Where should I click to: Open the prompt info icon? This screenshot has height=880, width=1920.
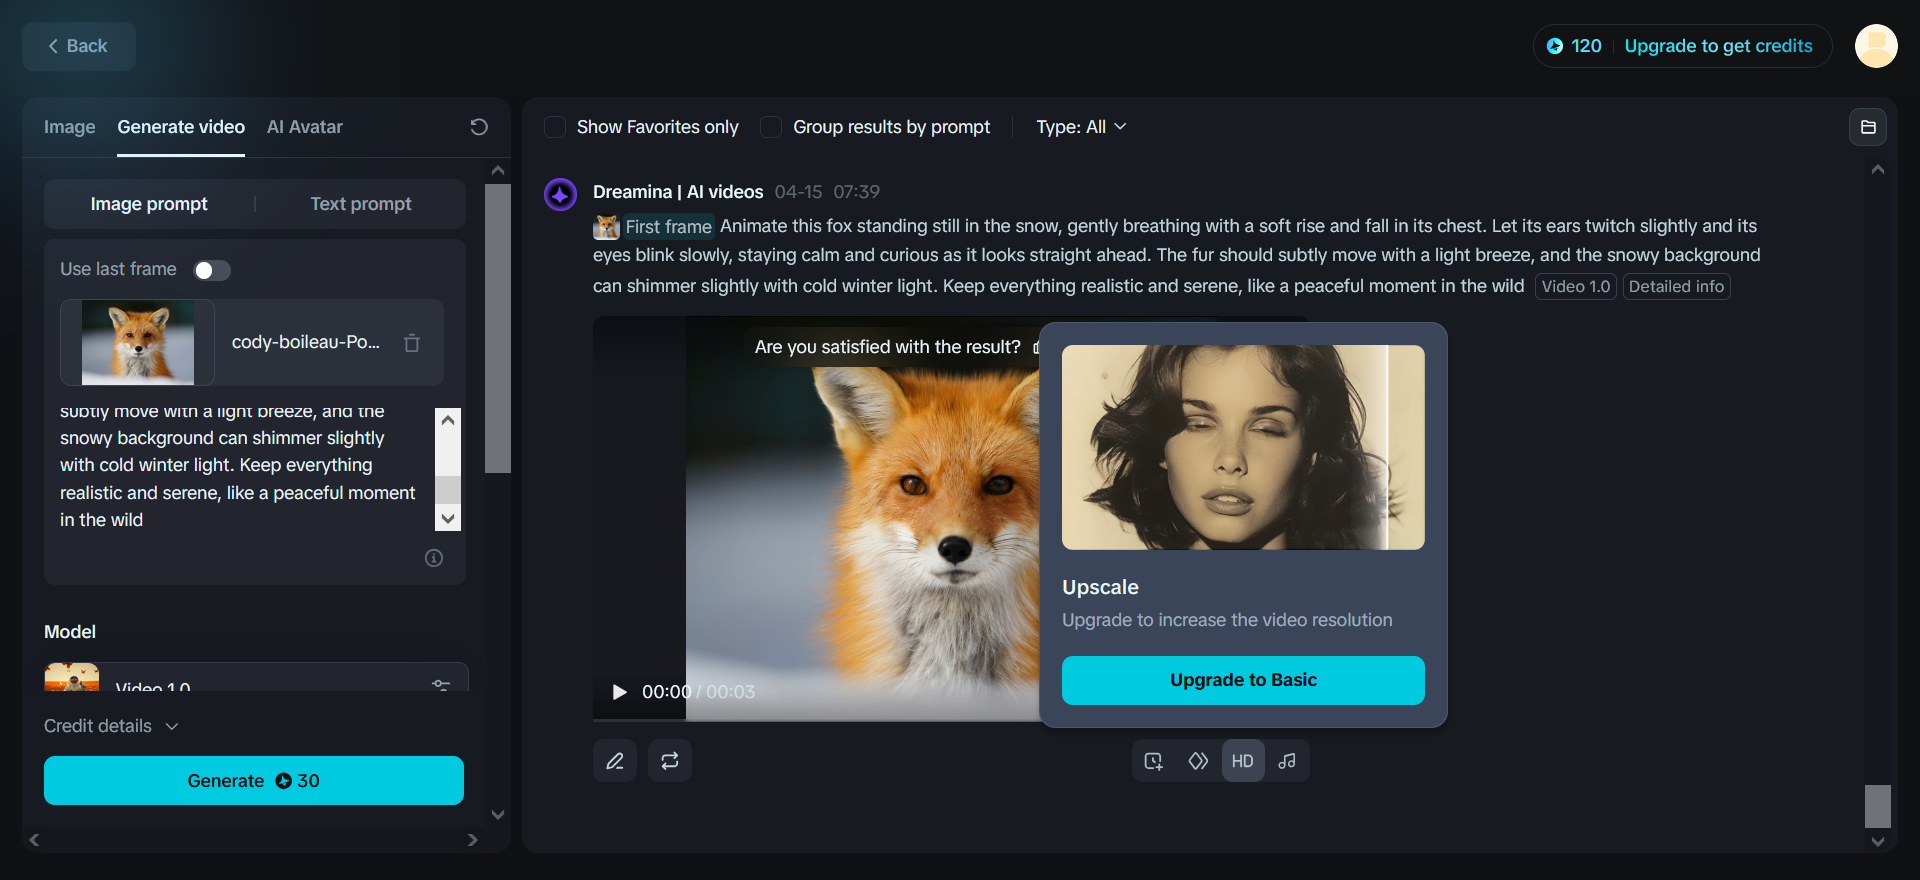[434, 558]
